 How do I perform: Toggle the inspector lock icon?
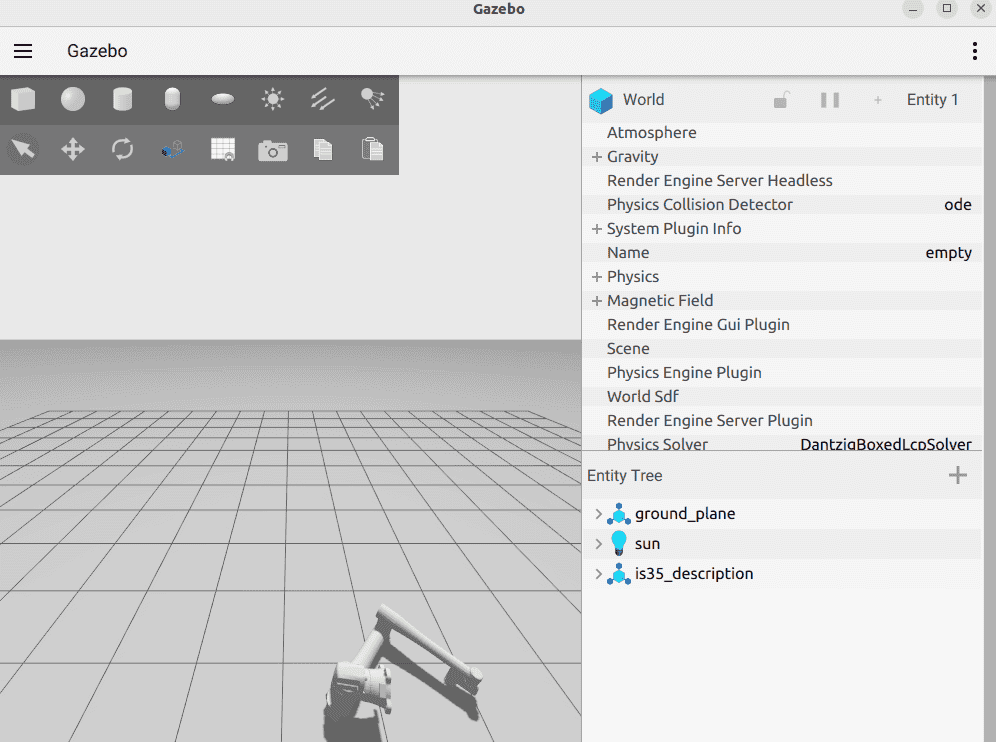point(782,100)
